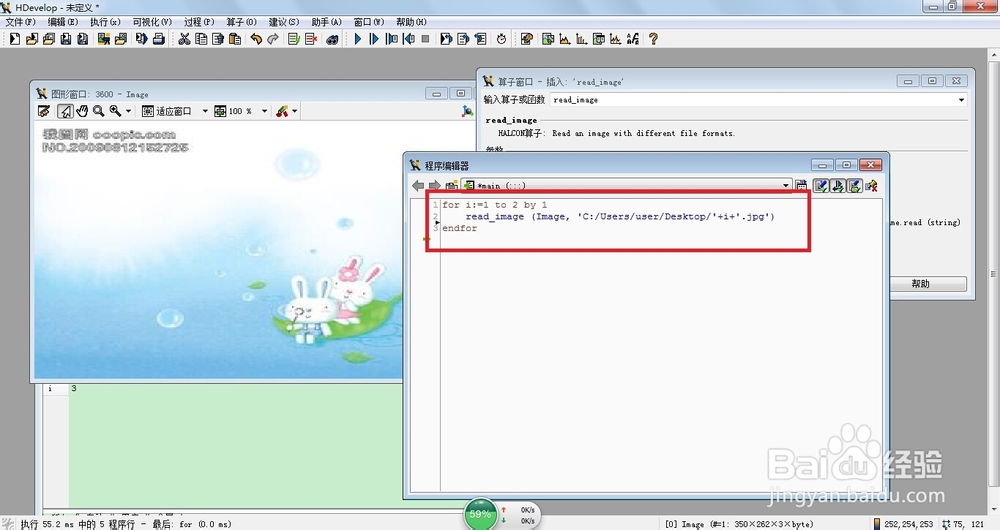
Task: Open the 建议(S) menu
Action: pos(284,22)
